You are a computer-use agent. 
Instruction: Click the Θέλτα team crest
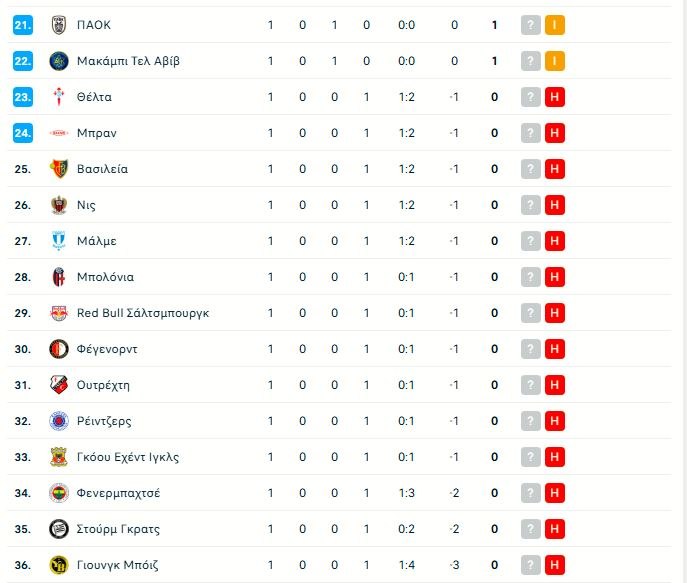pyautogui.click(x=58, y=97)
